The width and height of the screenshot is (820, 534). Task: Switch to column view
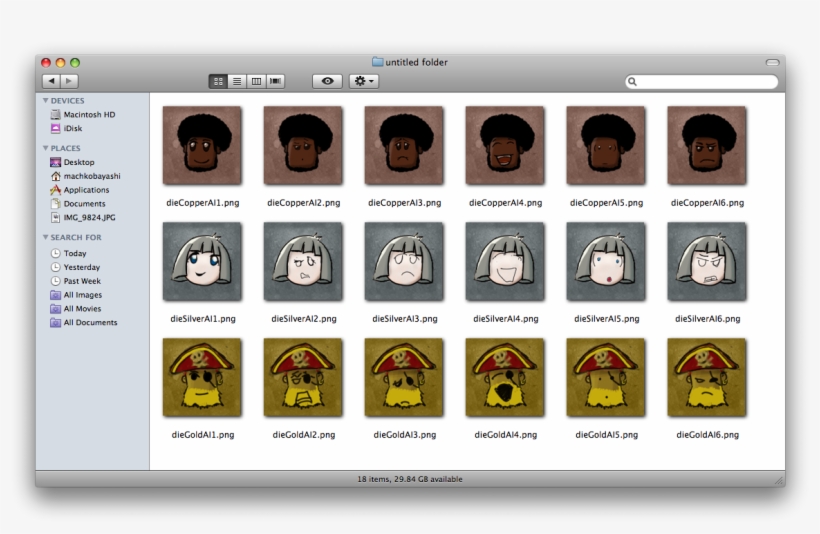click(x=256, y=81)
